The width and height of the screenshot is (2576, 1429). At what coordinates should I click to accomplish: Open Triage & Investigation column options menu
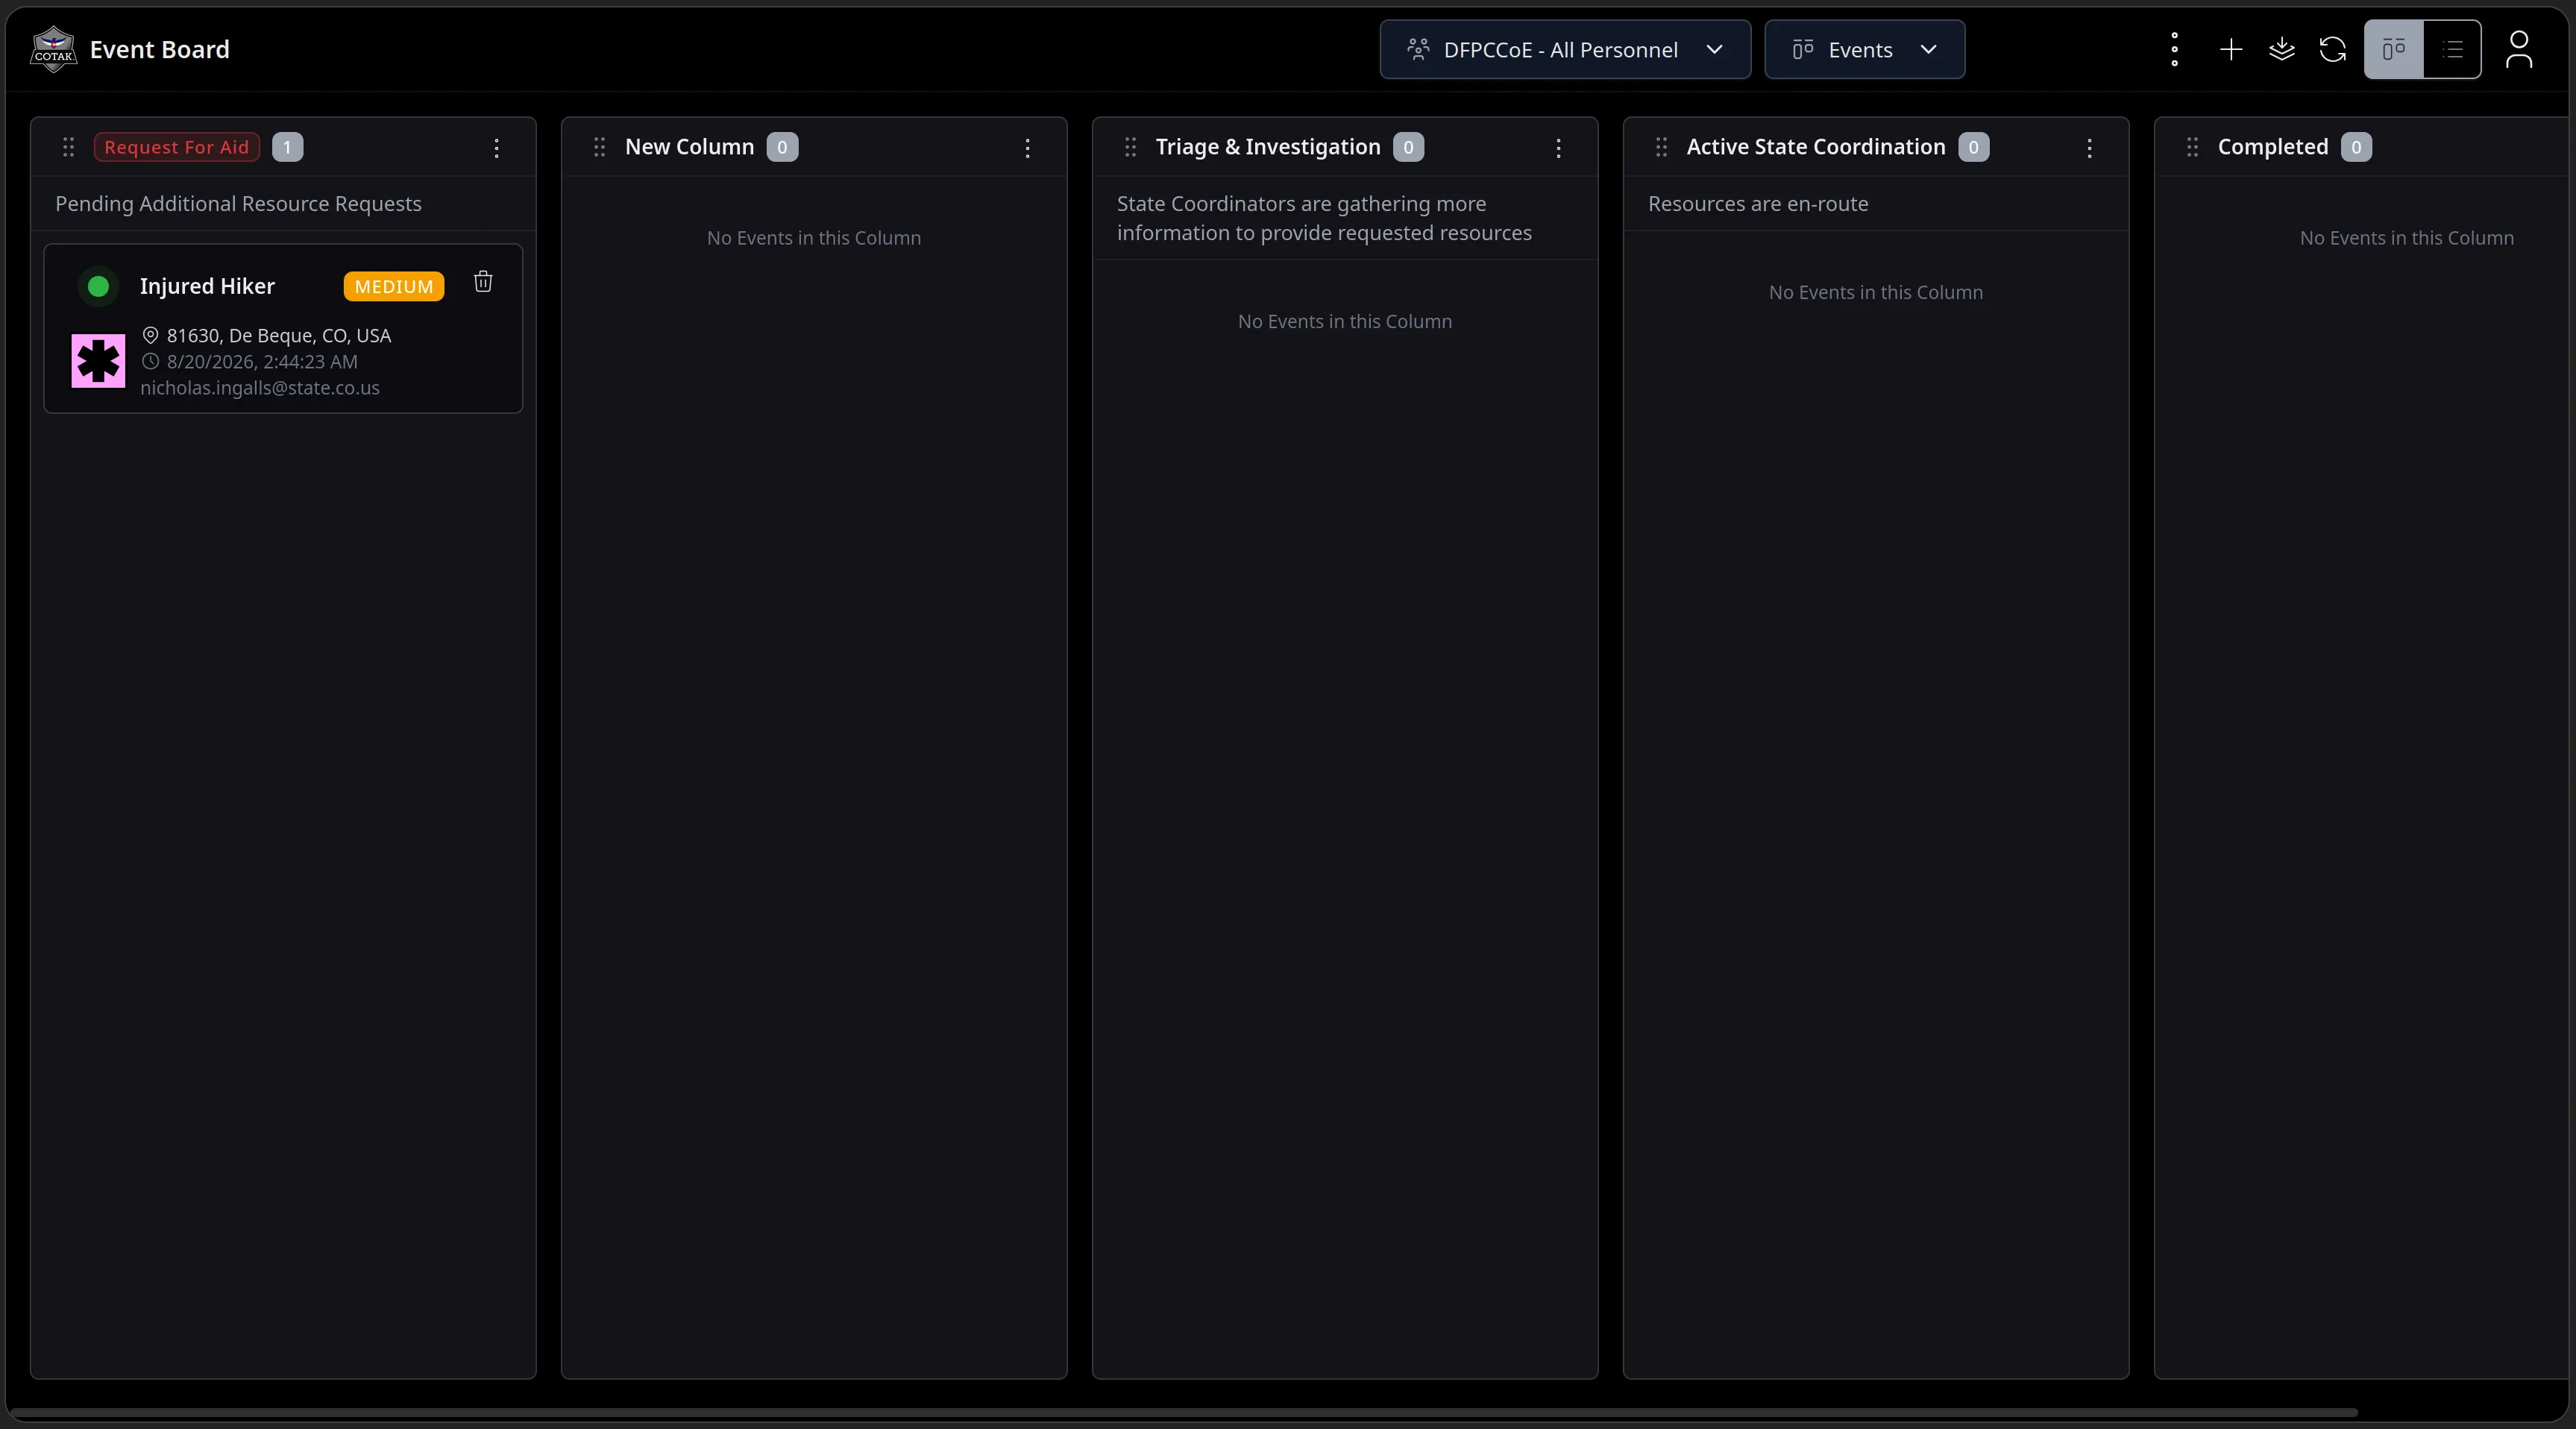pos(1558,148)
